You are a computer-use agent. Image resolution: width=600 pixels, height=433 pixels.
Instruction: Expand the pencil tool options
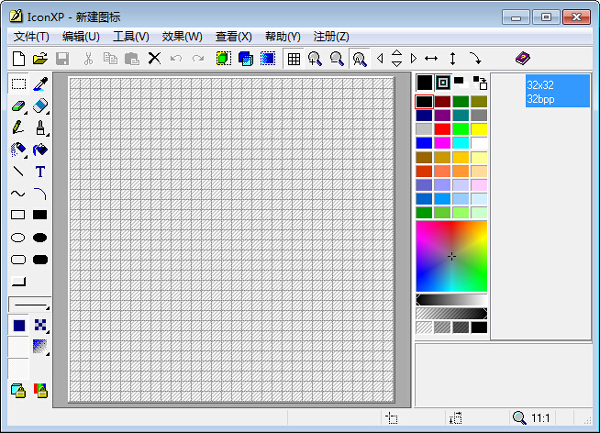coord(18,128)
